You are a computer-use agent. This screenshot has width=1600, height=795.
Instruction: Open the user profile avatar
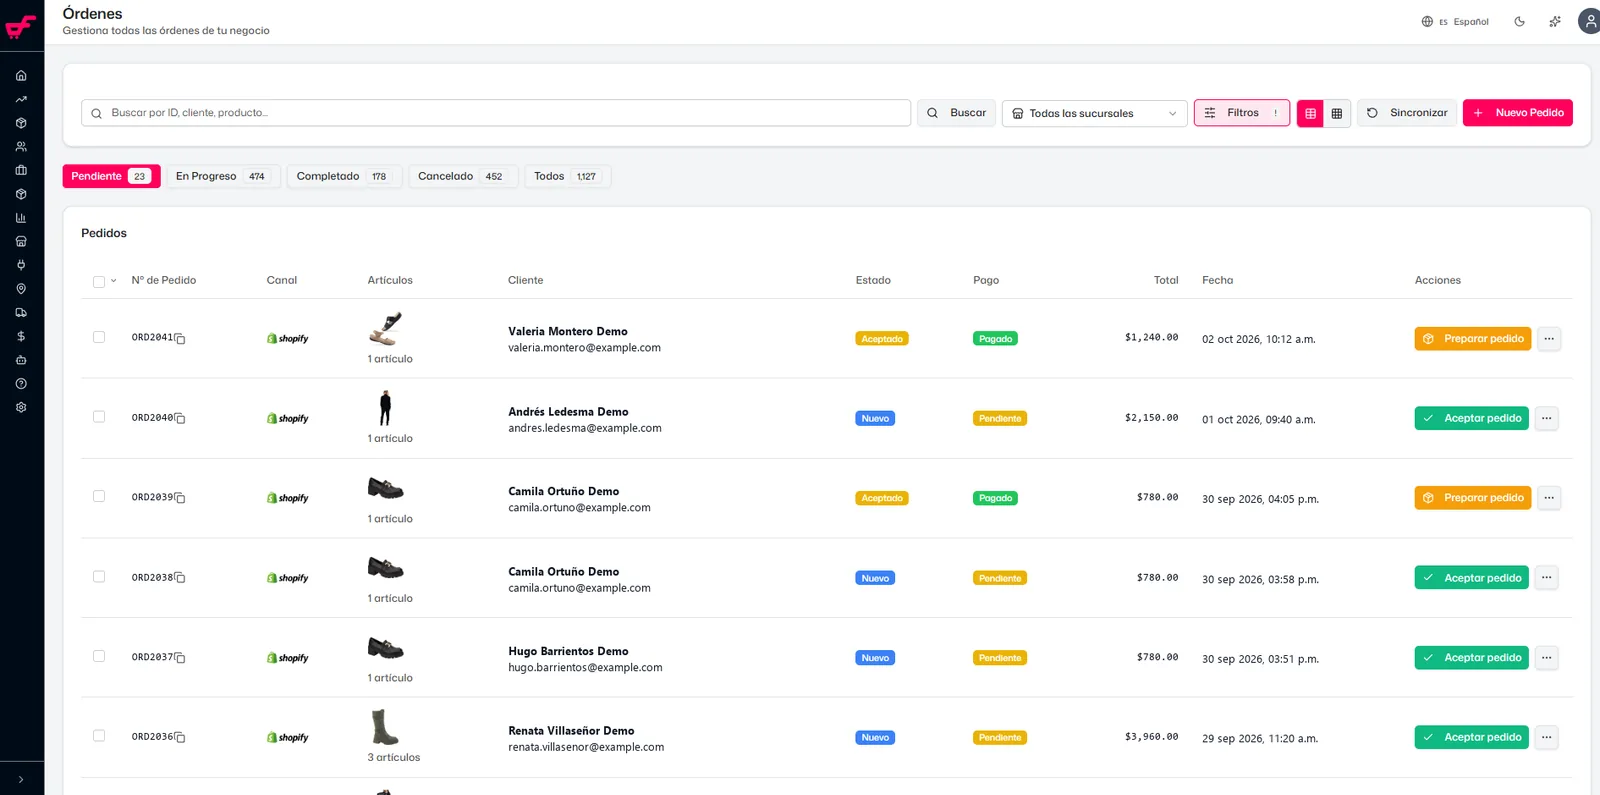[x=1589, y=21]
